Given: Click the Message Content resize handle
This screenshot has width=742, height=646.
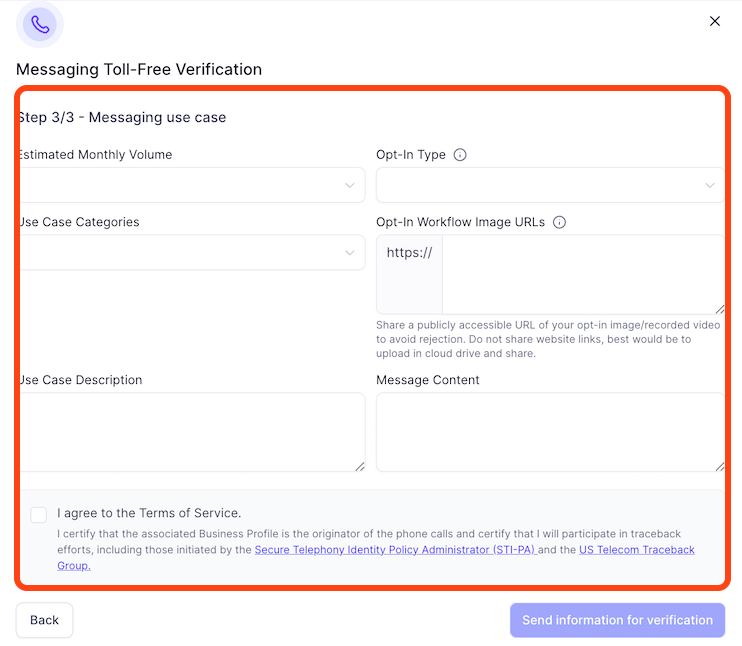Looking at the screenshot, I should pos(719,466).
